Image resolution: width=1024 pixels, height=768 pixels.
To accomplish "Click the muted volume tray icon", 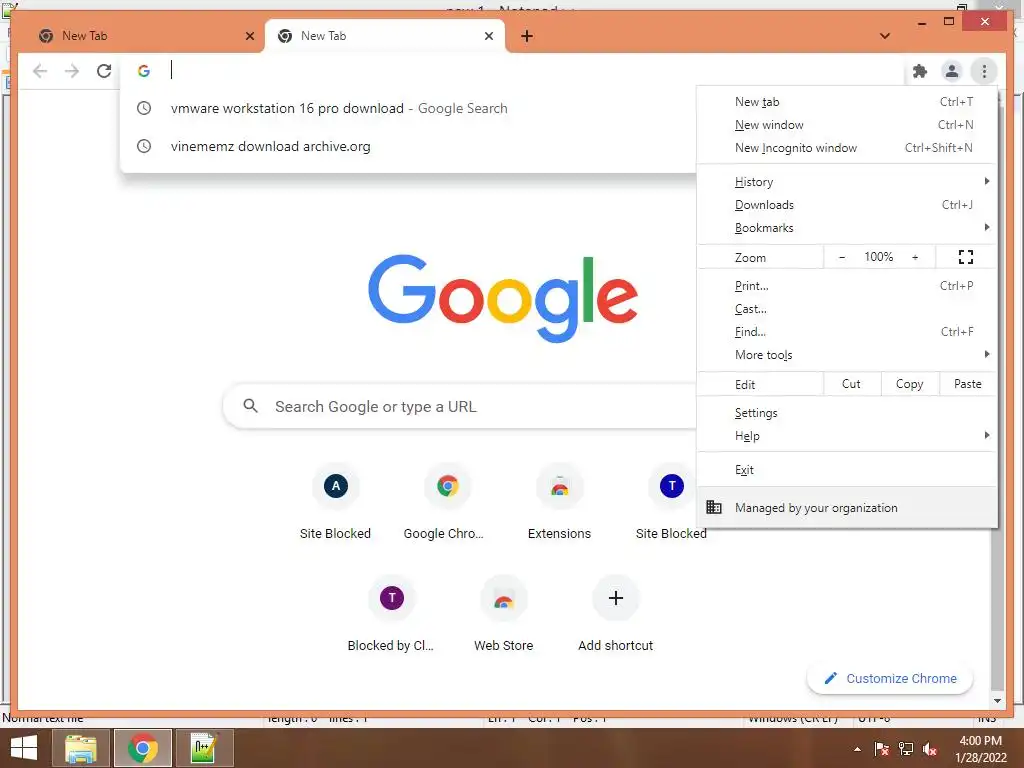I will click(x=930, y=749).
